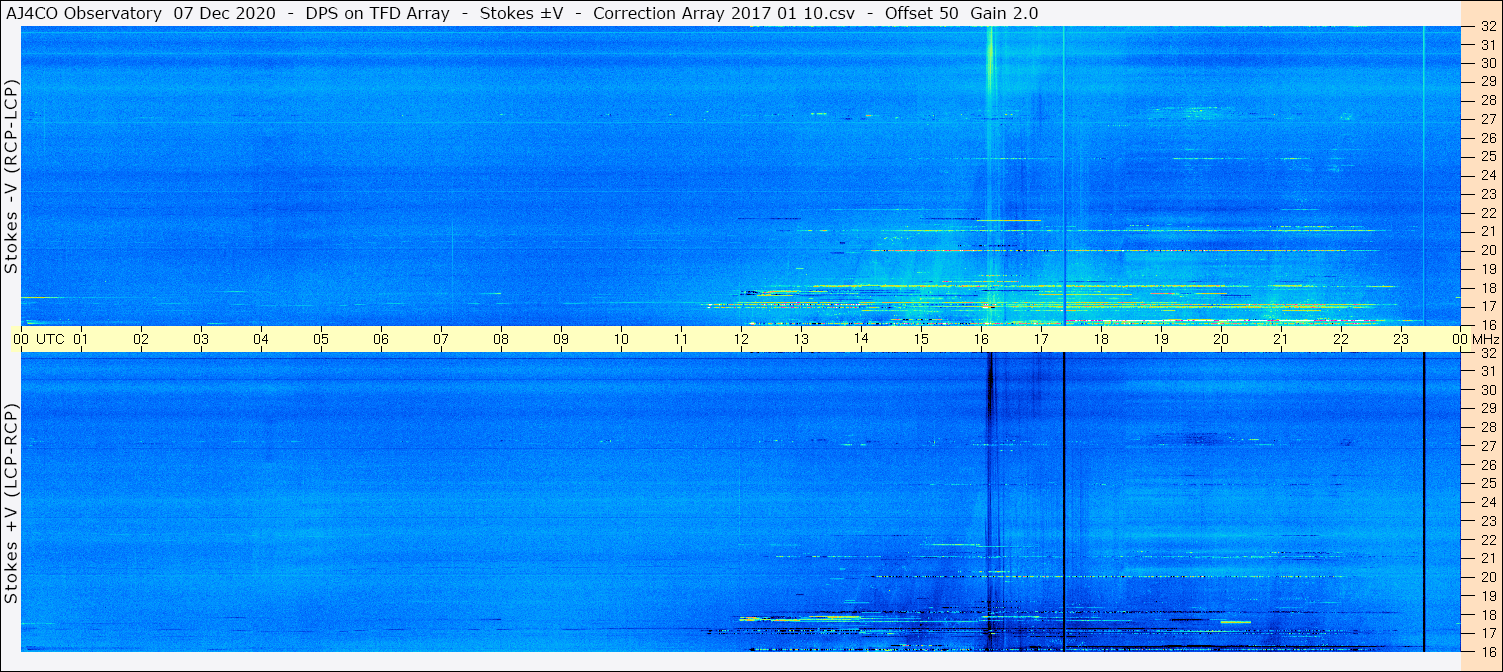Select the 20 hour marker on the time axis
Image resolution: width=1503 pixels, height=672 pixels.
click(1221, 339)
